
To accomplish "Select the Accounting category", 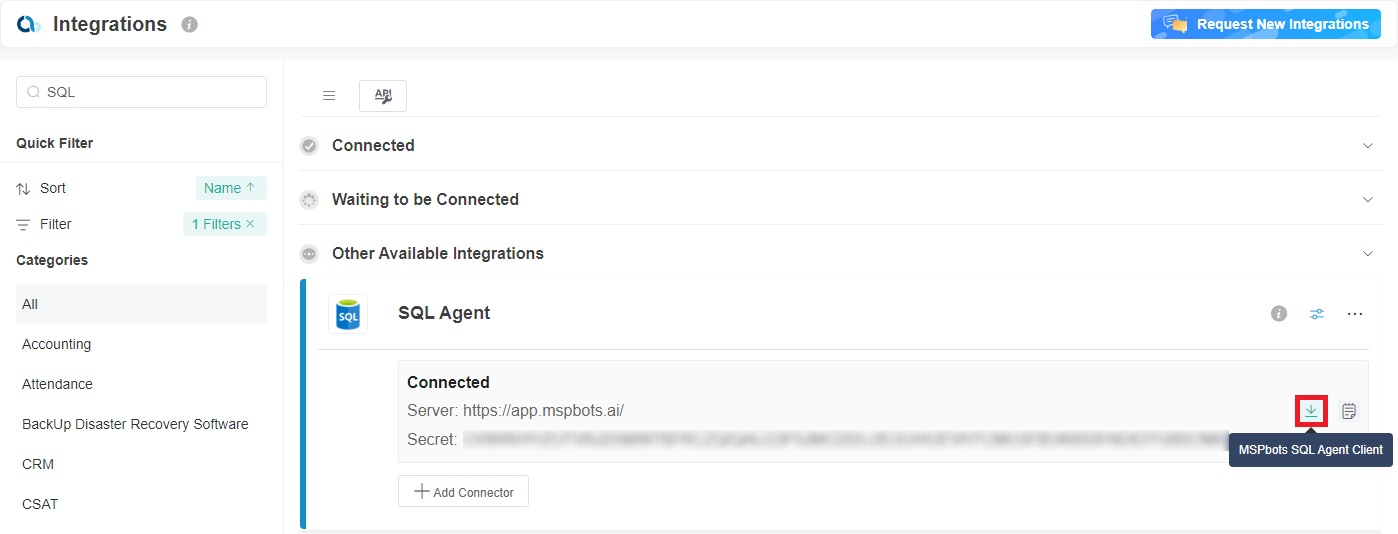I will pyautogui.click(x=57, y=344).
